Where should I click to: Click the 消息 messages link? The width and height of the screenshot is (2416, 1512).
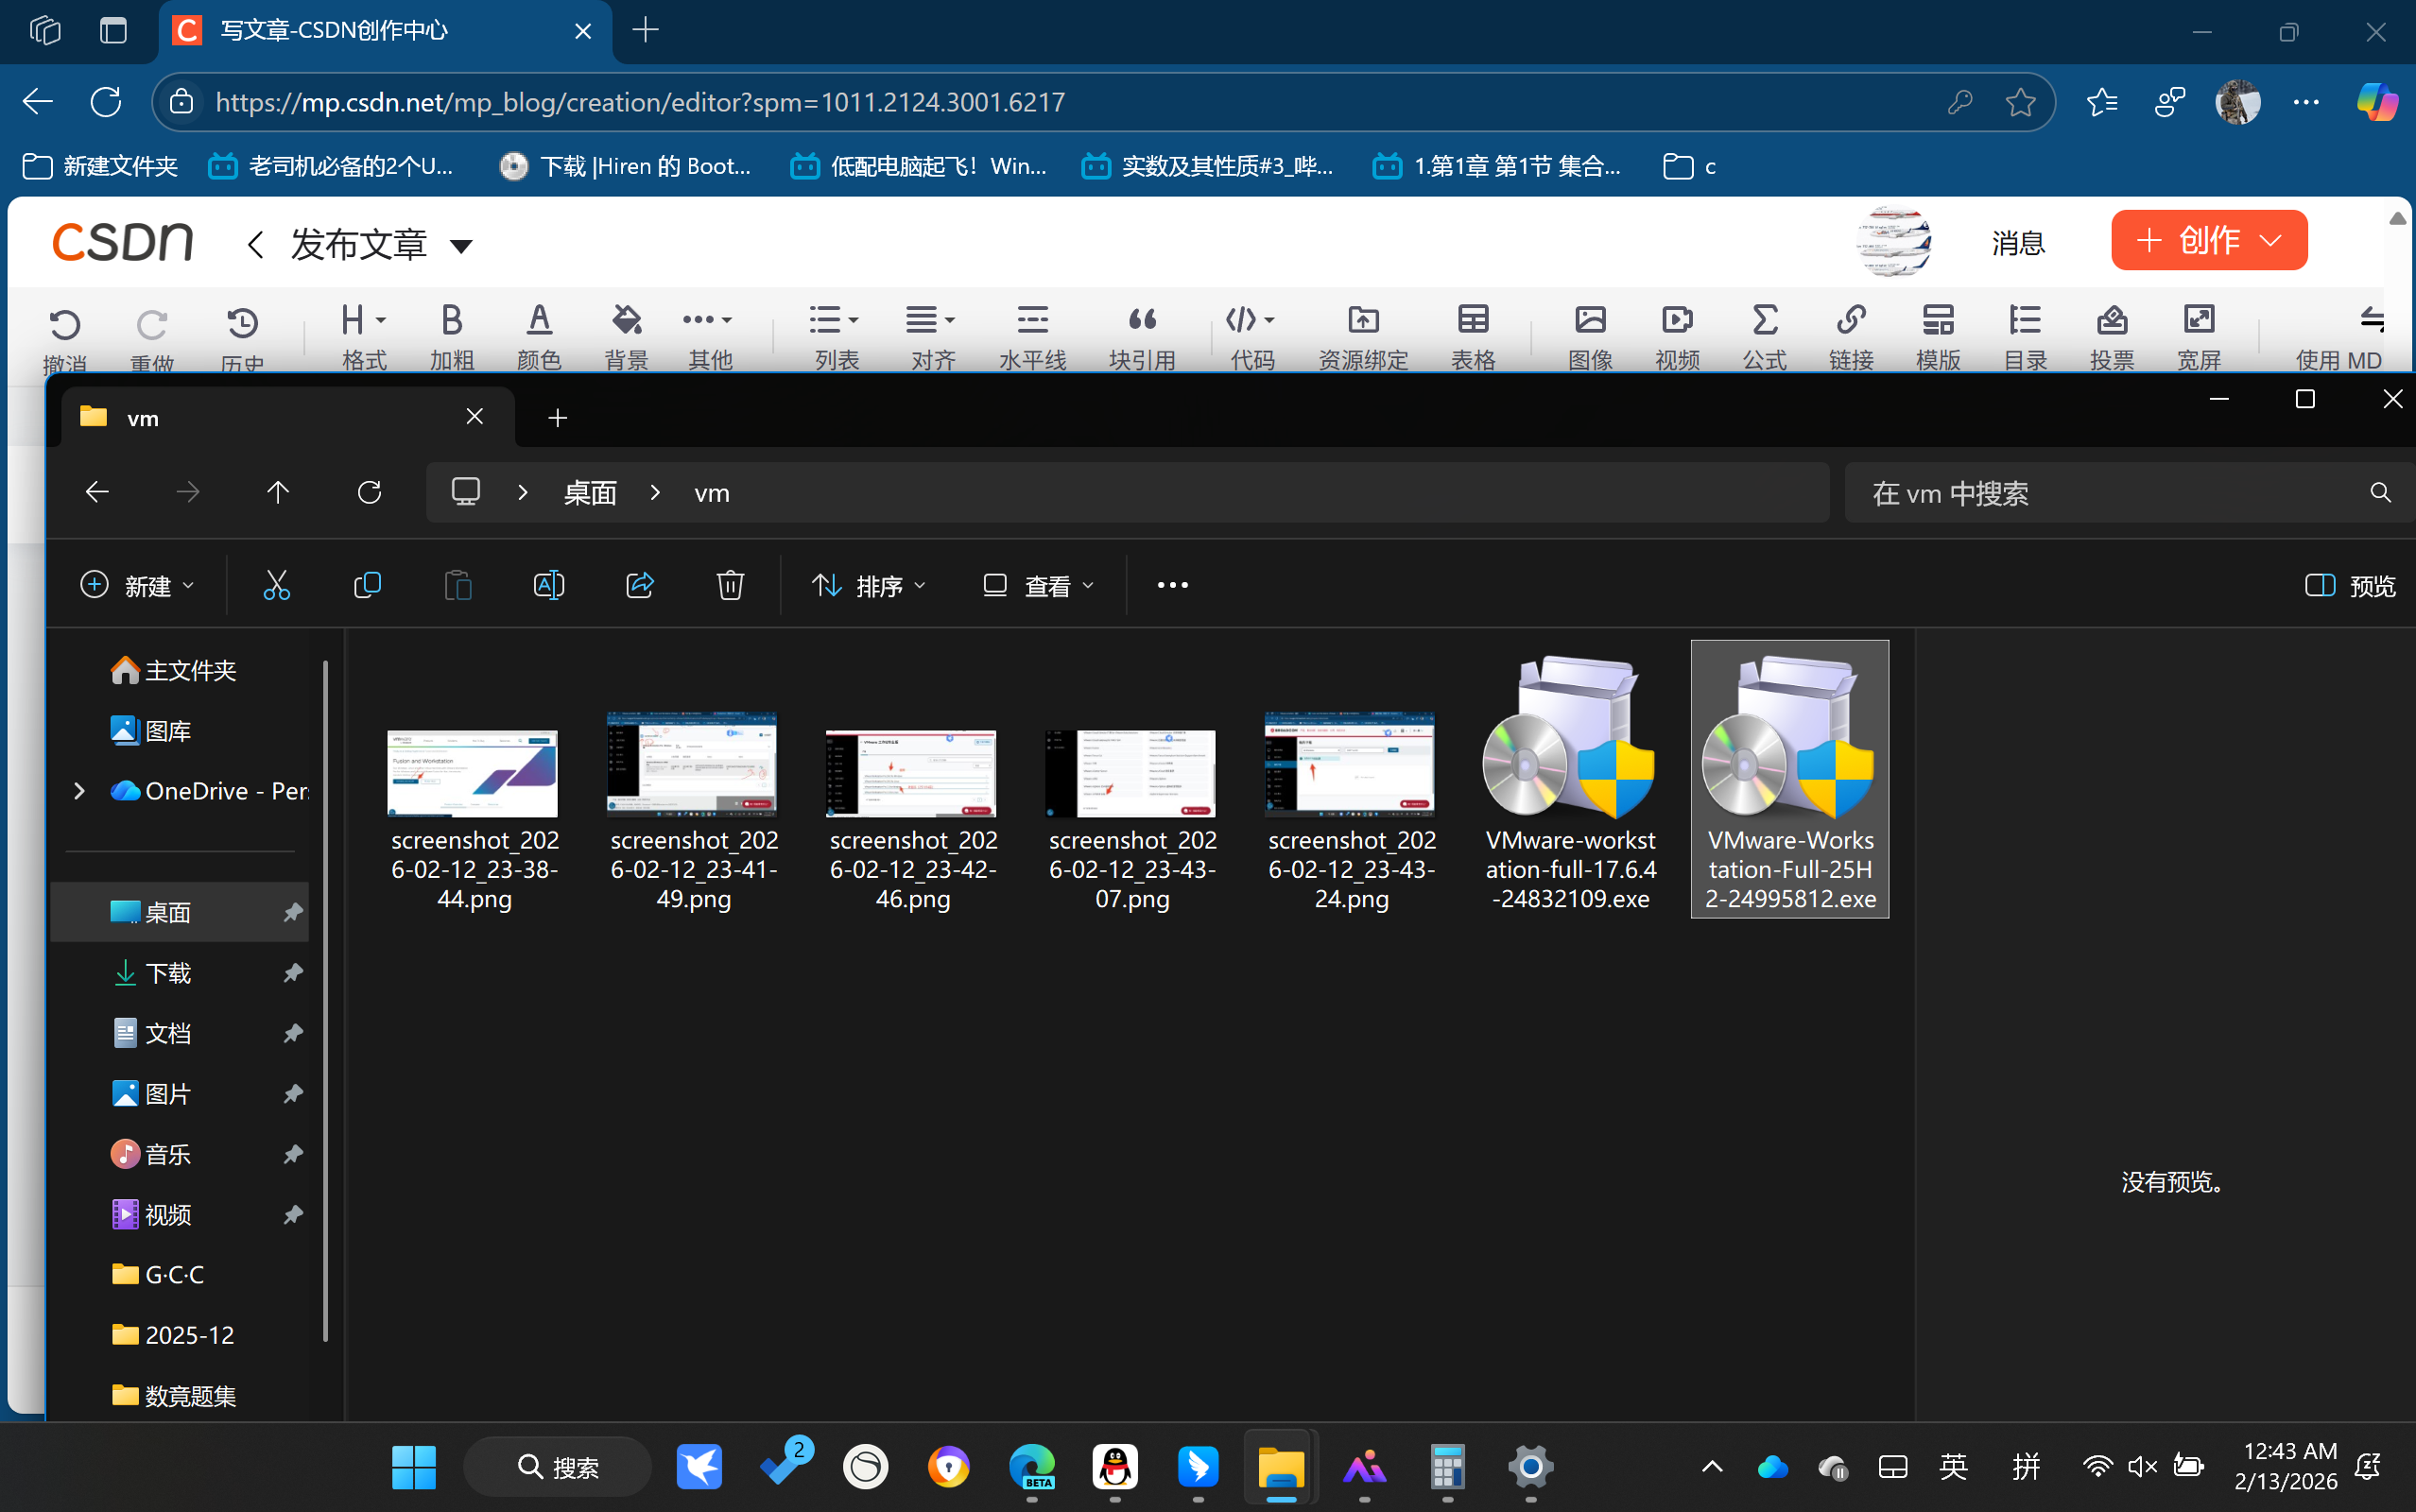[2018, 242]
